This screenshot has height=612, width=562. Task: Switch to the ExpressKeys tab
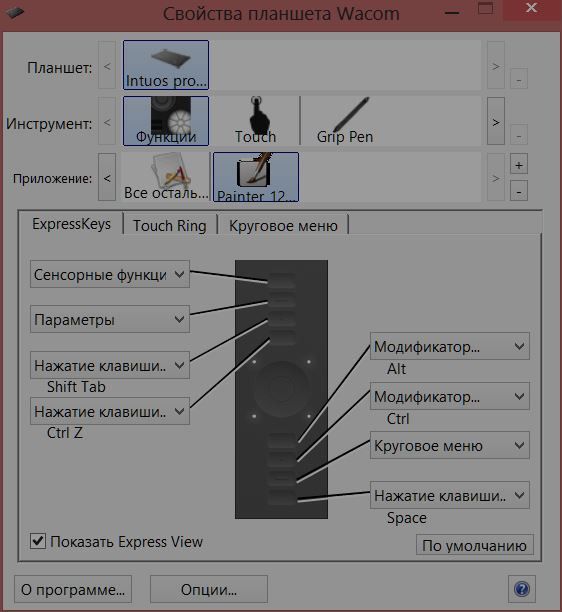[x=71, y=224]
